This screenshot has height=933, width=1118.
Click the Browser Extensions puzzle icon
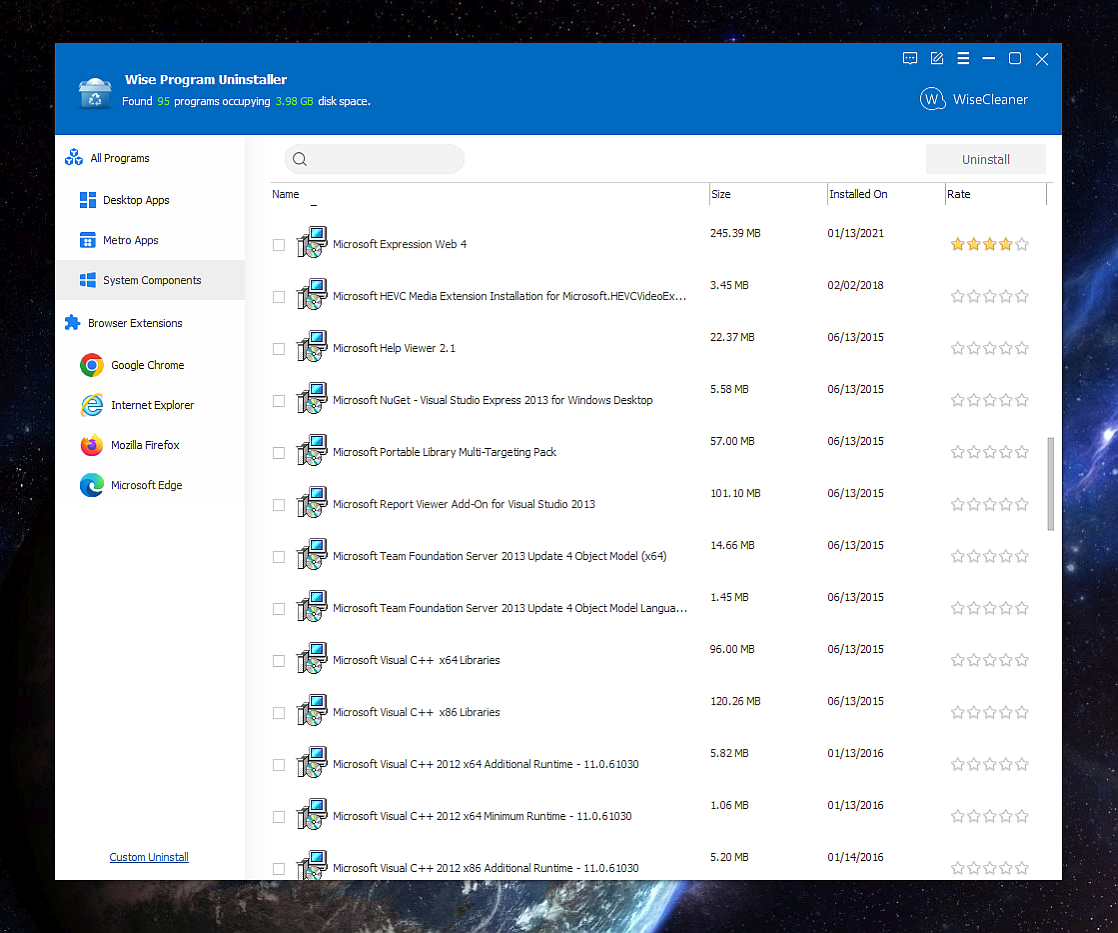[73, 323]
